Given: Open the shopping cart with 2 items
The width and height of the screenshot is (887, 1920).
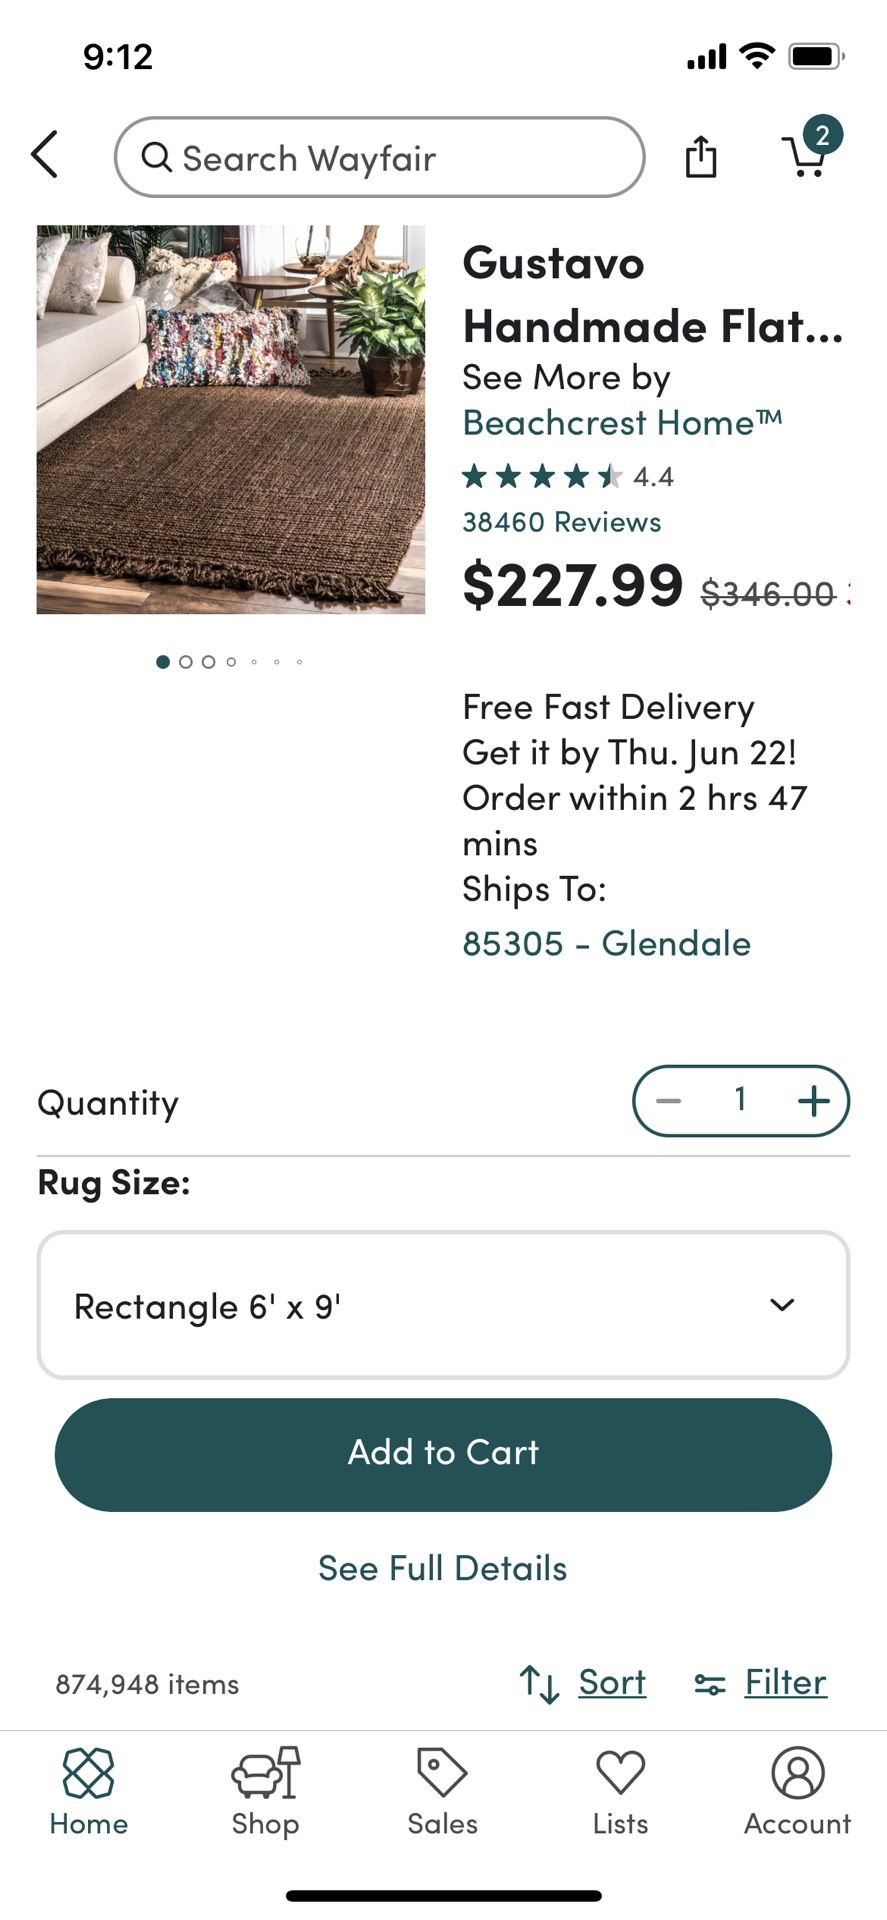Looking at the screenshot, I should [808, 157].
